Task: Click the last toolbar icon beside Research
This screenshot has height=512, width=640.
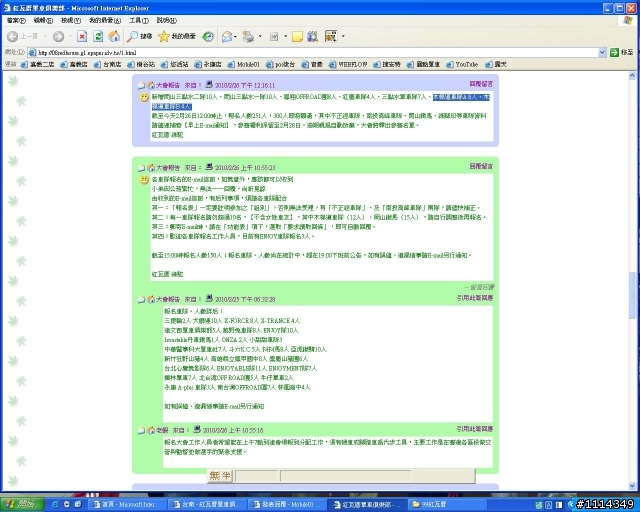Action: [331, 37]
